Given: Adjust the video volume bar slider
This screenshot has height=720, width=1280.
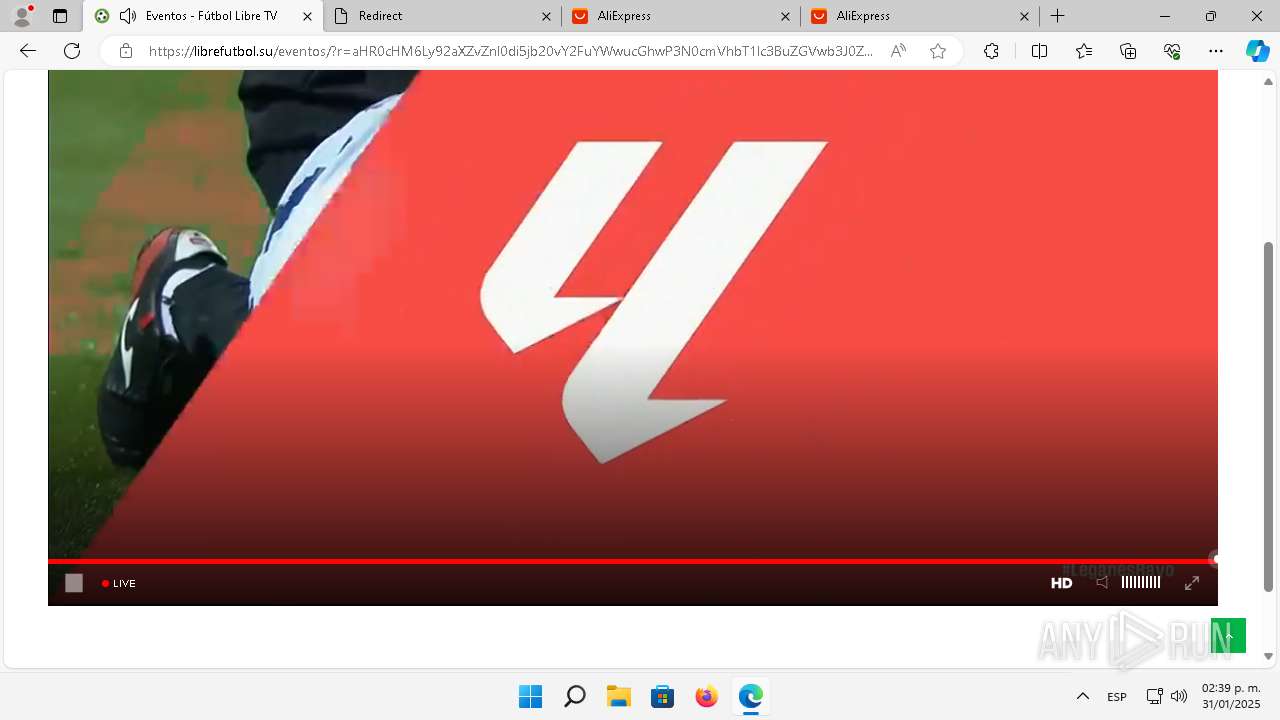Looking at the screenshot, I should pos(1141,582).
